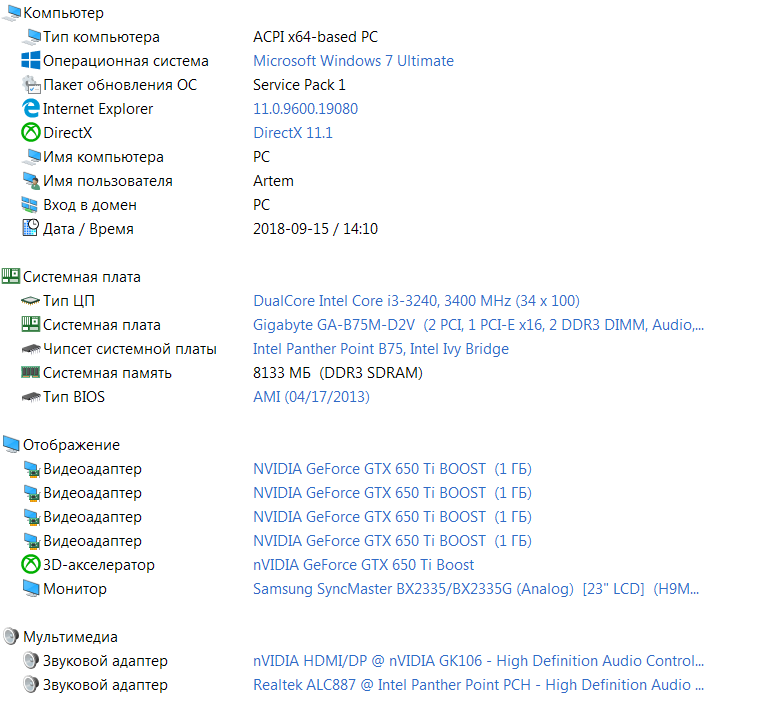Open the Realtek ALC887 sound adapter link
This screenshot has height=701, width=767.
point(478,685)
